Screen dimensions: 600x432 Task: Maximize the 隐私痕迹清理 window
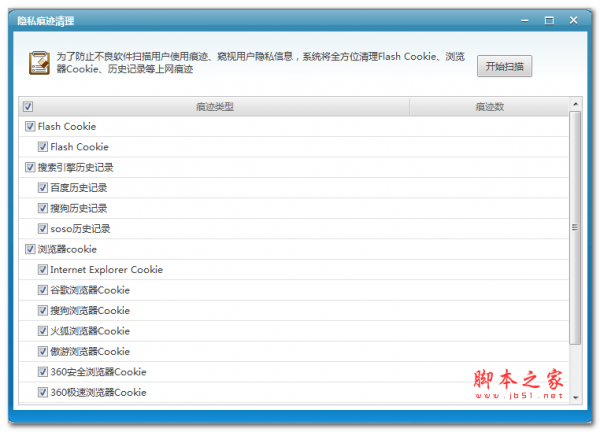549,21
